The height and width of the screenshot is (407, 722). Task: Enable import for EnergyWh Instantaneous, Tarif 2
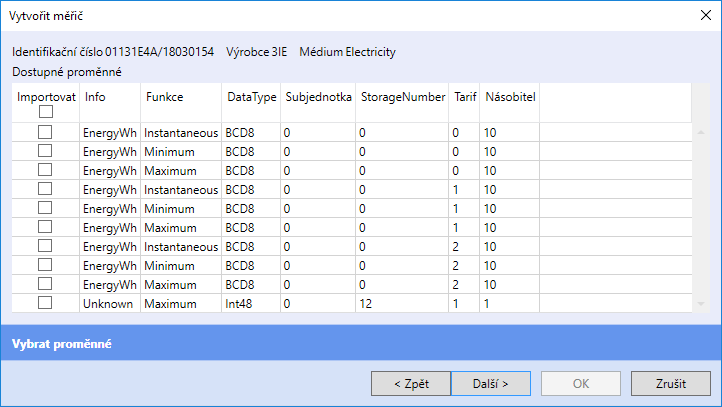[x=45, y=246]
